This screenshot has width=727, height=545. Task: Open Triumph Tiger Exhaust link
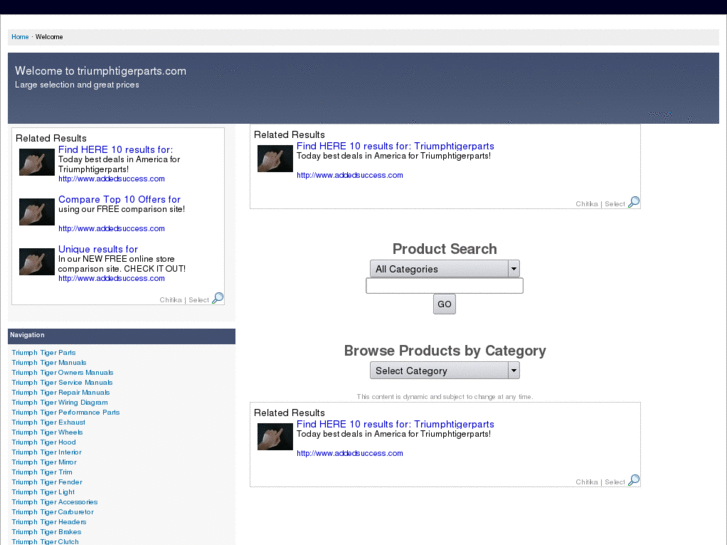click(48, 423)
